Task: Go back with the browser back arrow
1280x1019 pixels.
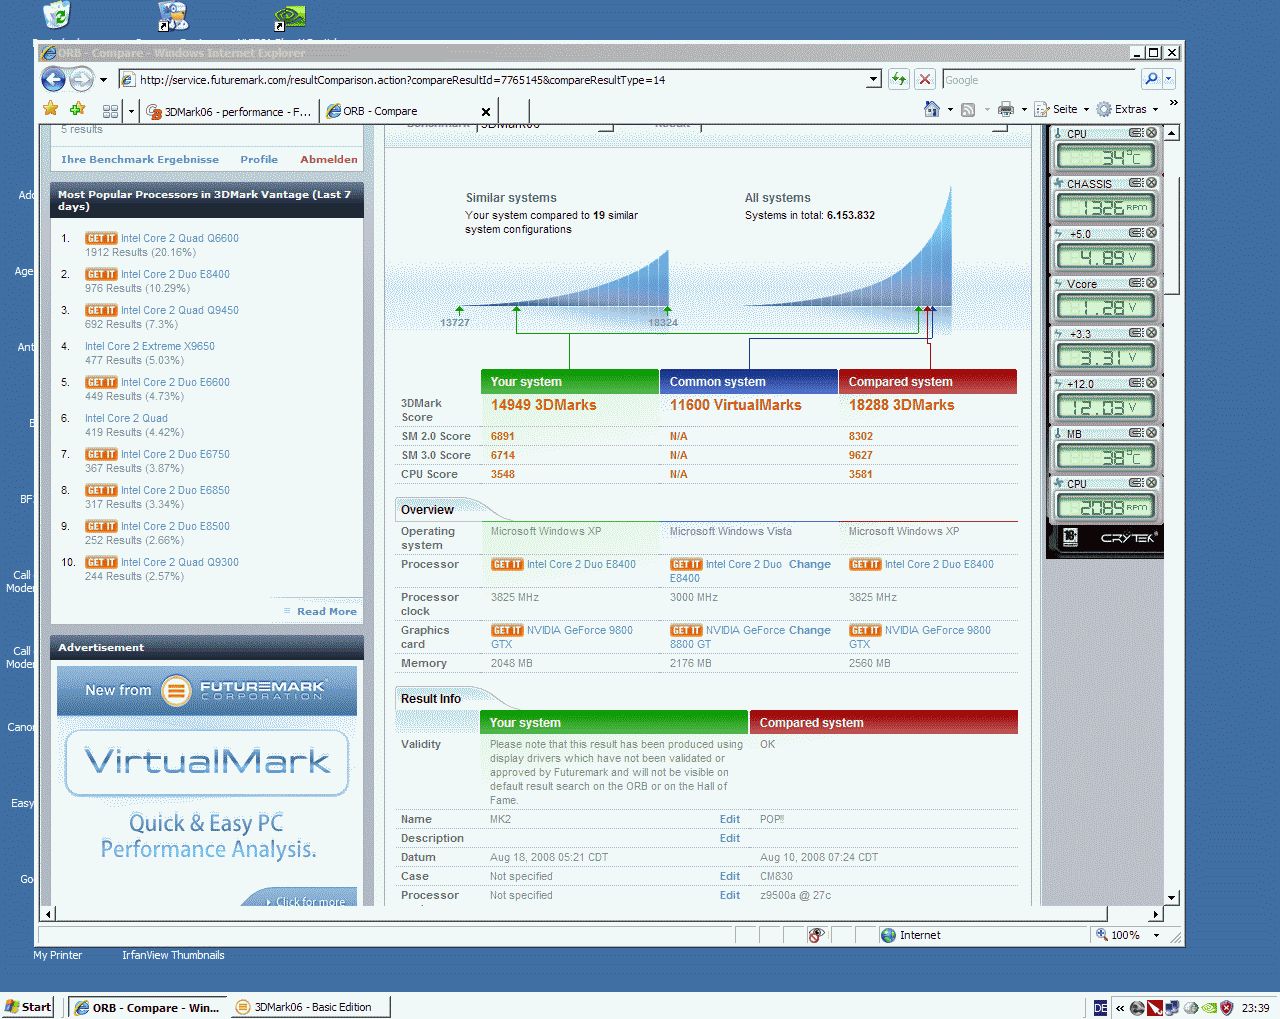Action: (x=54, y=80)
